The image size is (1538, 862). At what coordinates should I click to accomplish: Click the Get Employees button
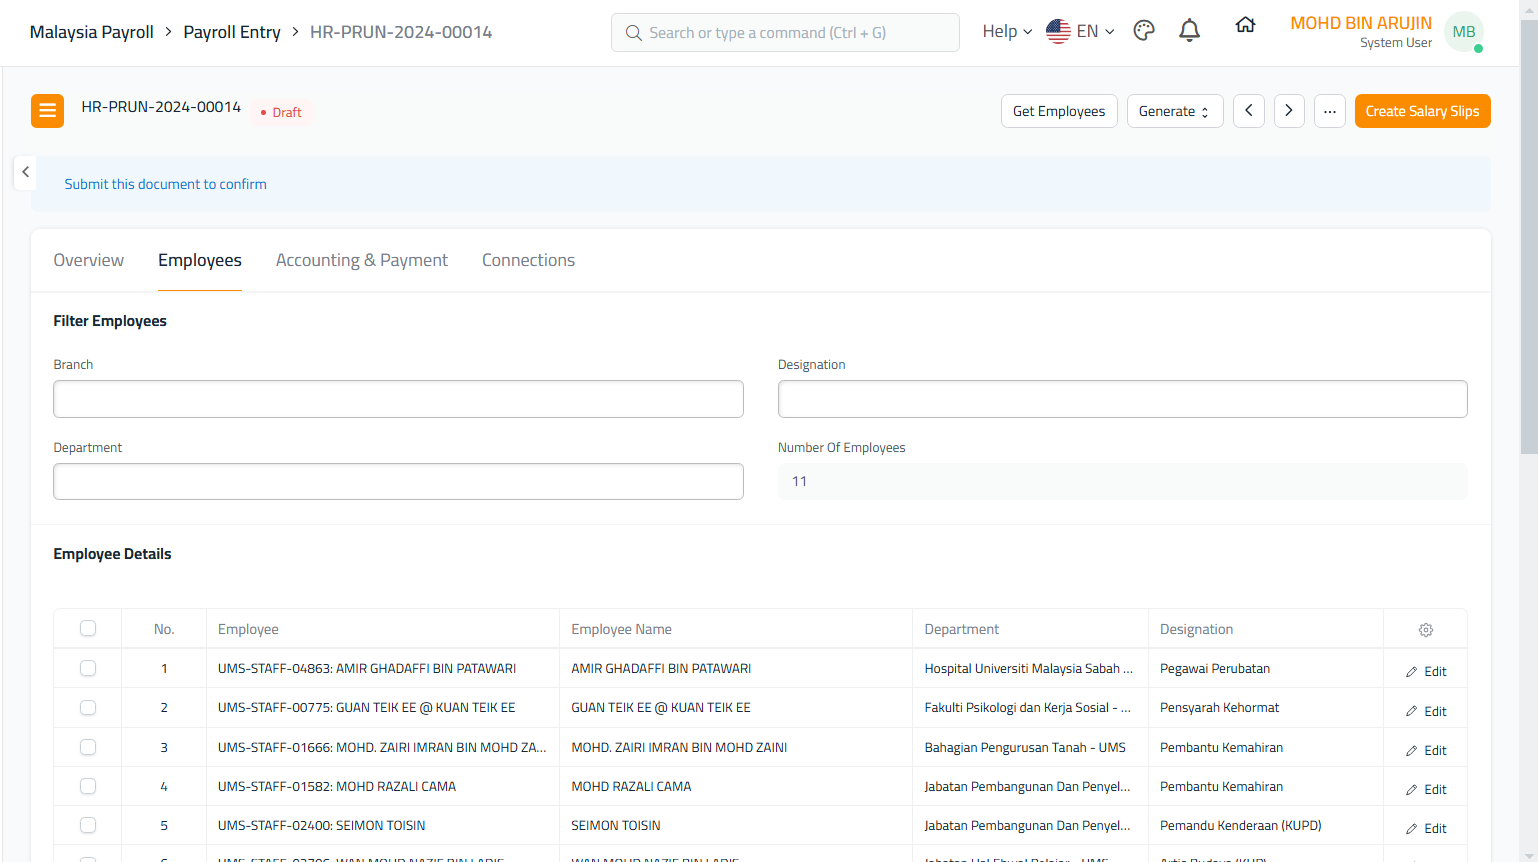pyautogui.click(x=1058, y=111)
